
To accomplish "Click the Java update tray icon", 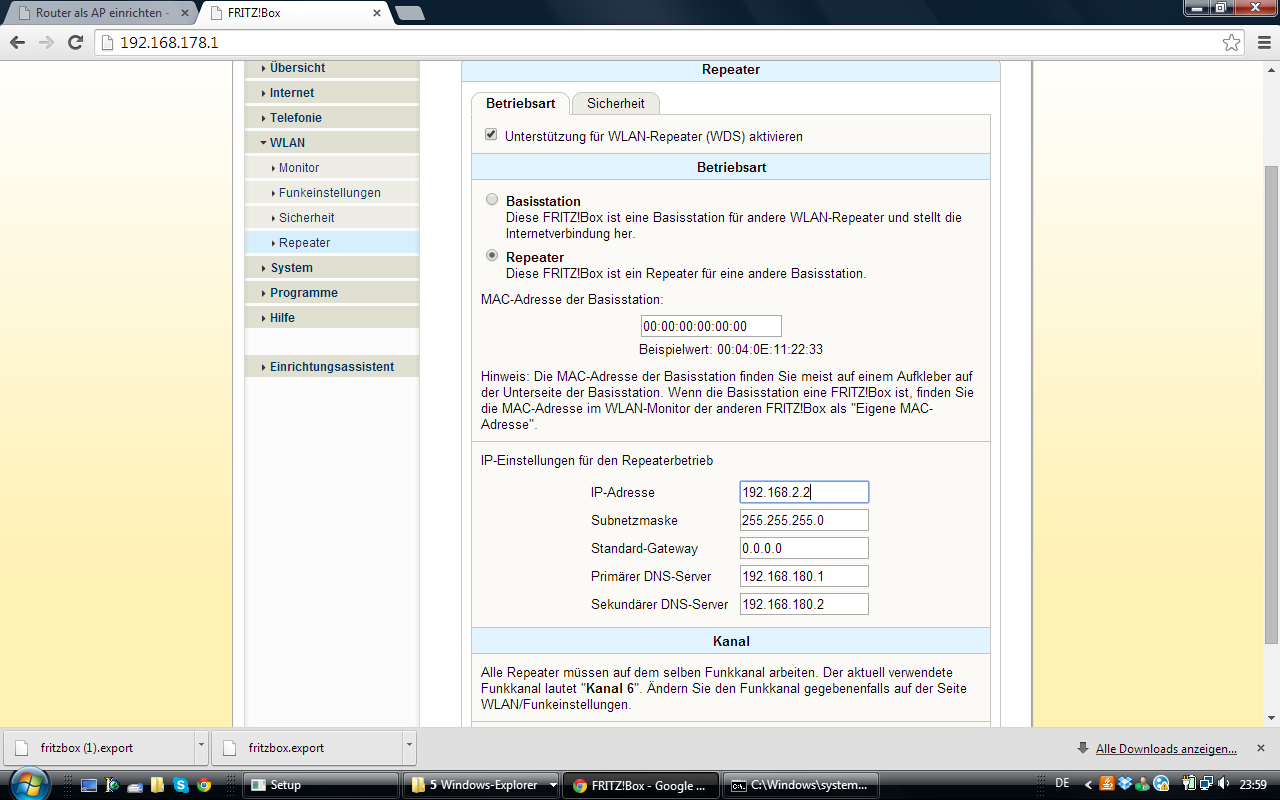I will (x=1107, y=783).
